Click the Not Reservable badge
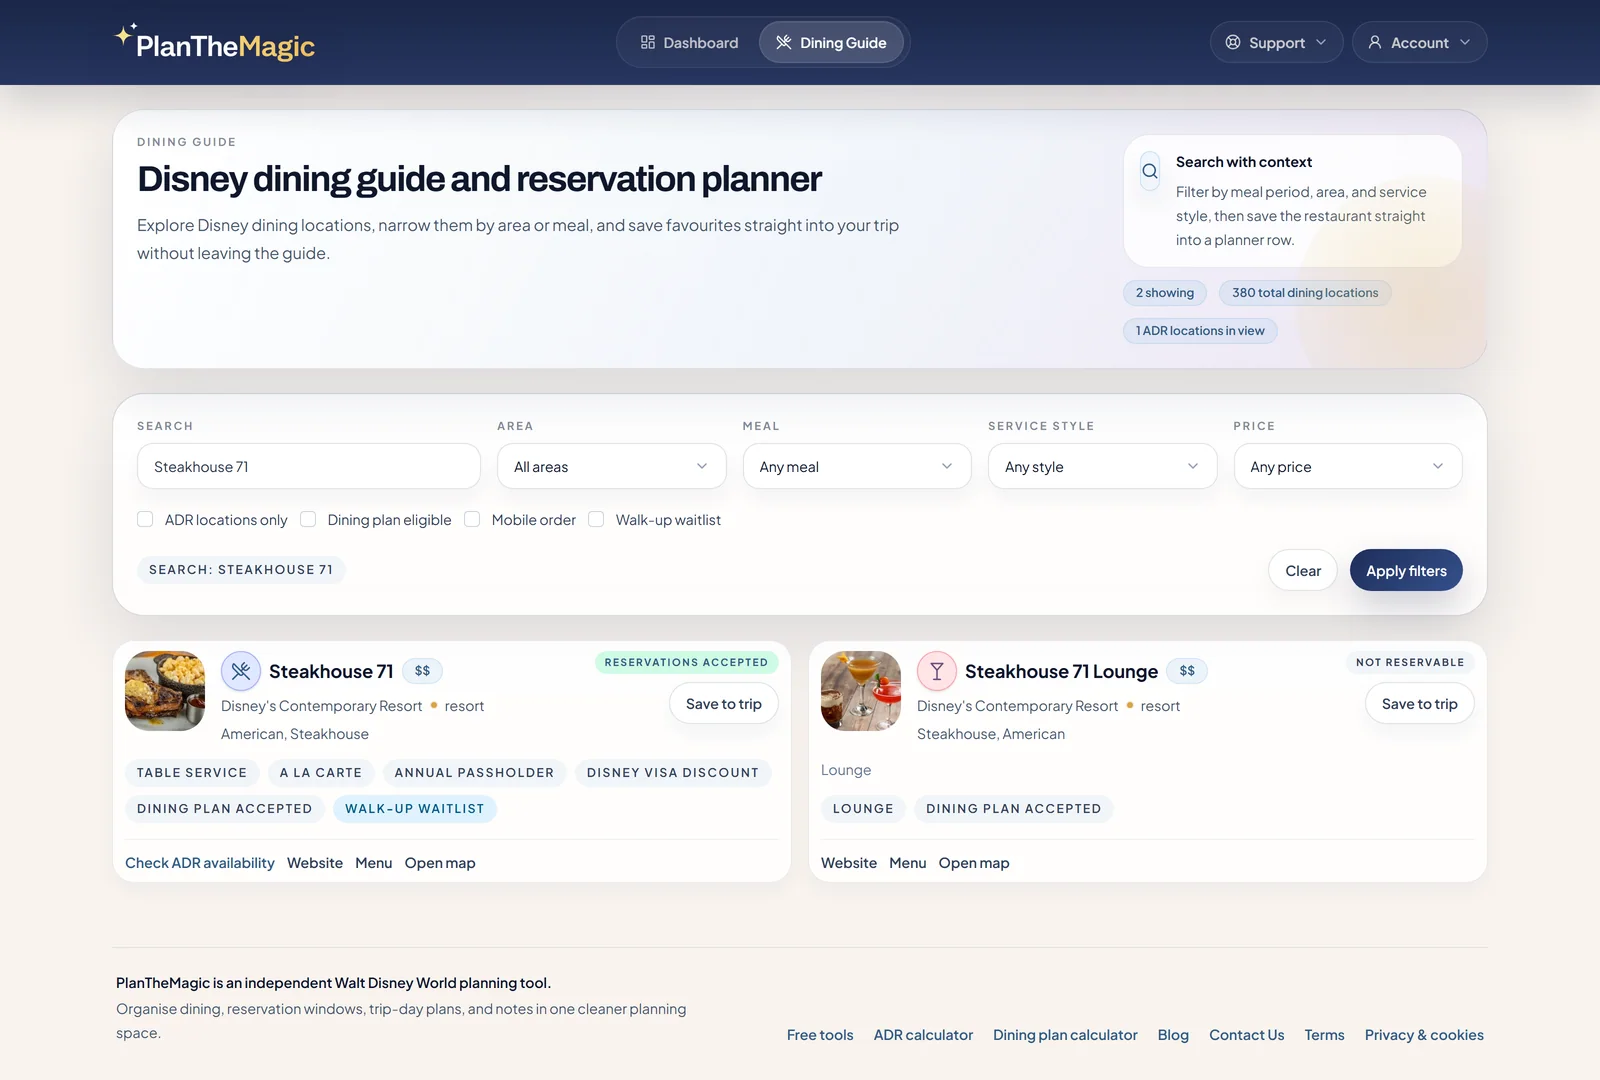The image size is (1600, 1080). click(x=1410, y=662)
